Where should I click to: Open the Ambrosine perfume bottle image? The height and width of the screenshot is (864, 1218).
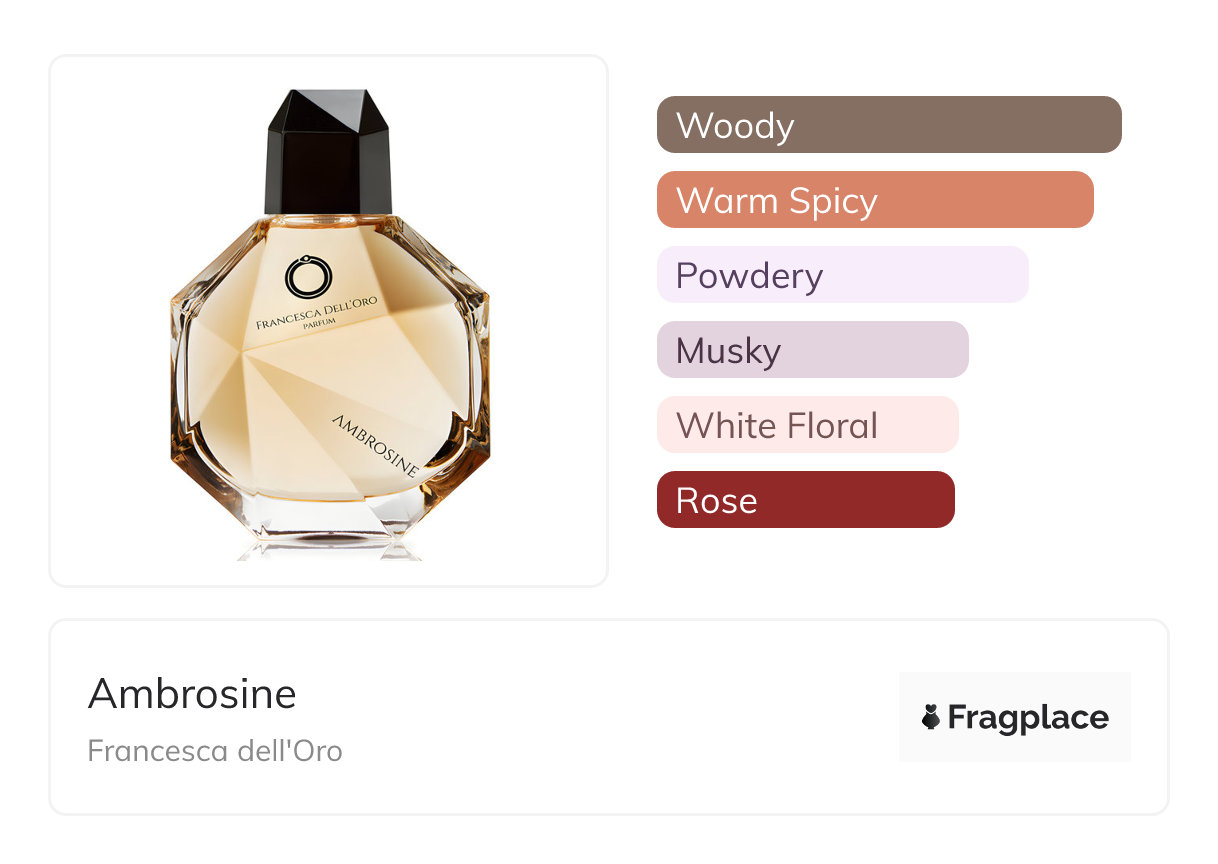[329, 324]
